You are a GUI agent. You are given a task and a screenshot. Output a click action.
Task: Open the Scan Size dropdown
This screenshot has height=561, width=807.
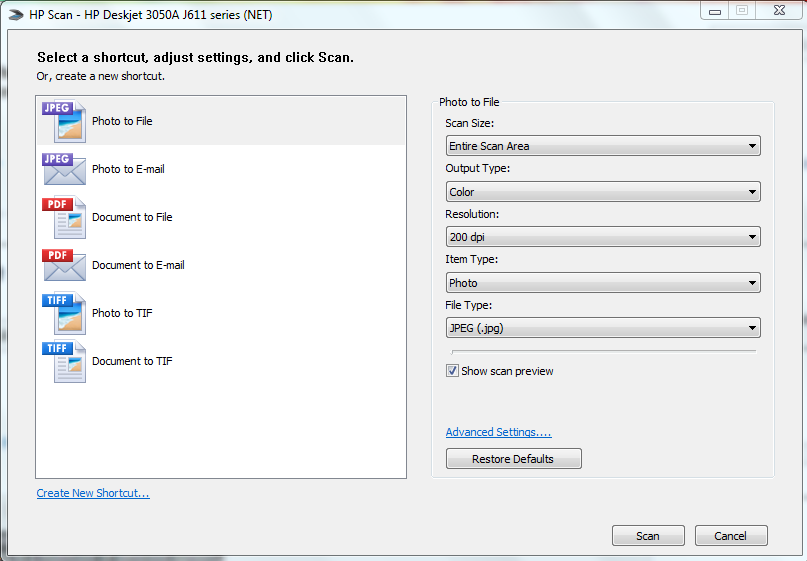point(603,146)
